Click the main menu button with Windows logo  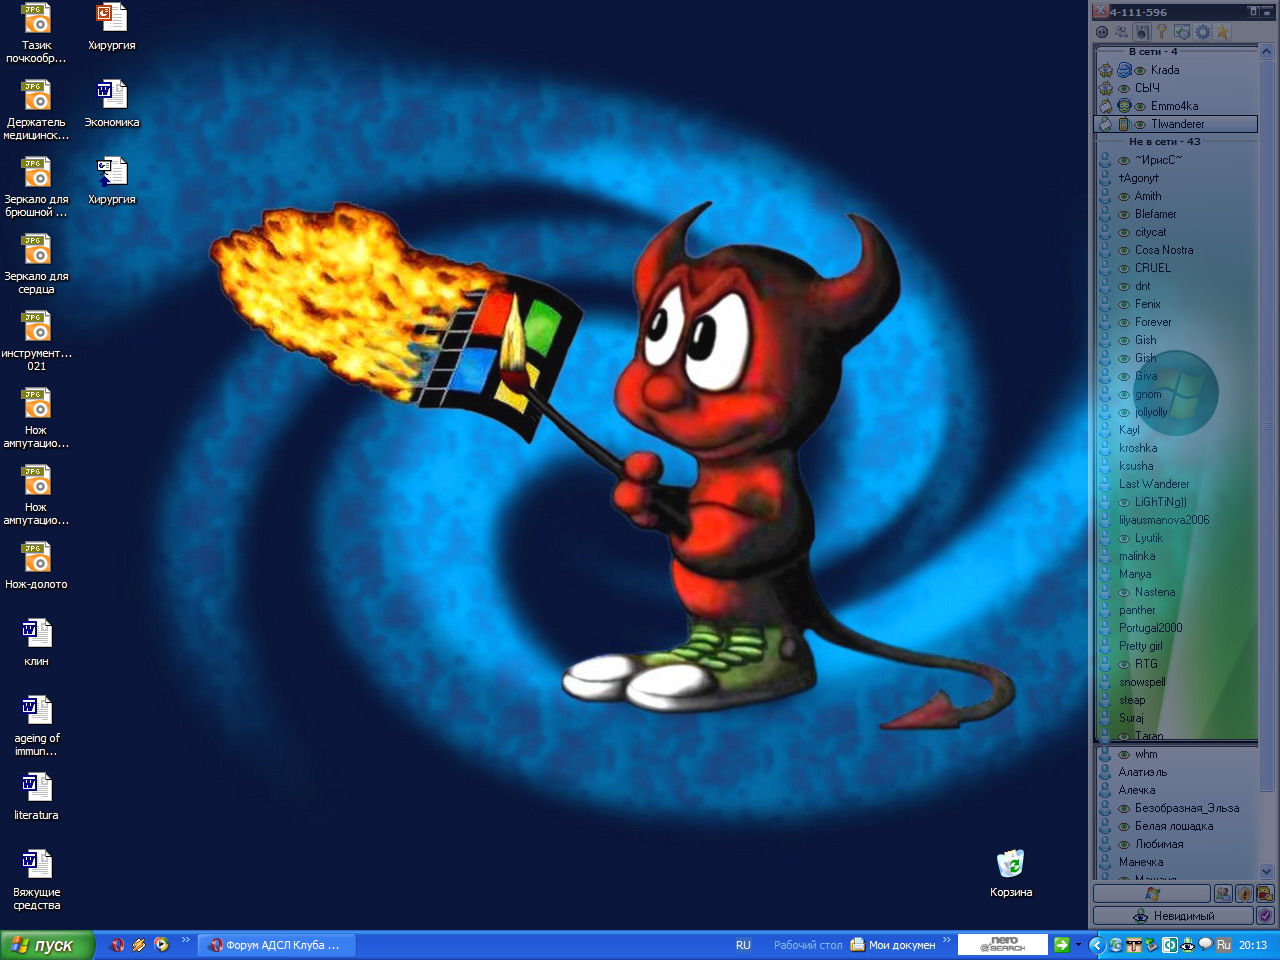click(1152, 893)
